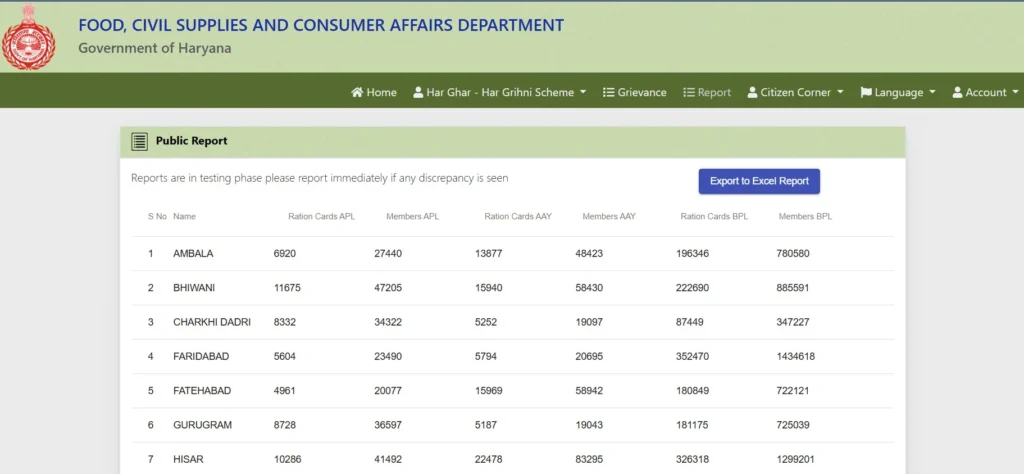The height and width of the screenshot is (474, 1024).
Task: Click the department title heading link
Action: 321,25
